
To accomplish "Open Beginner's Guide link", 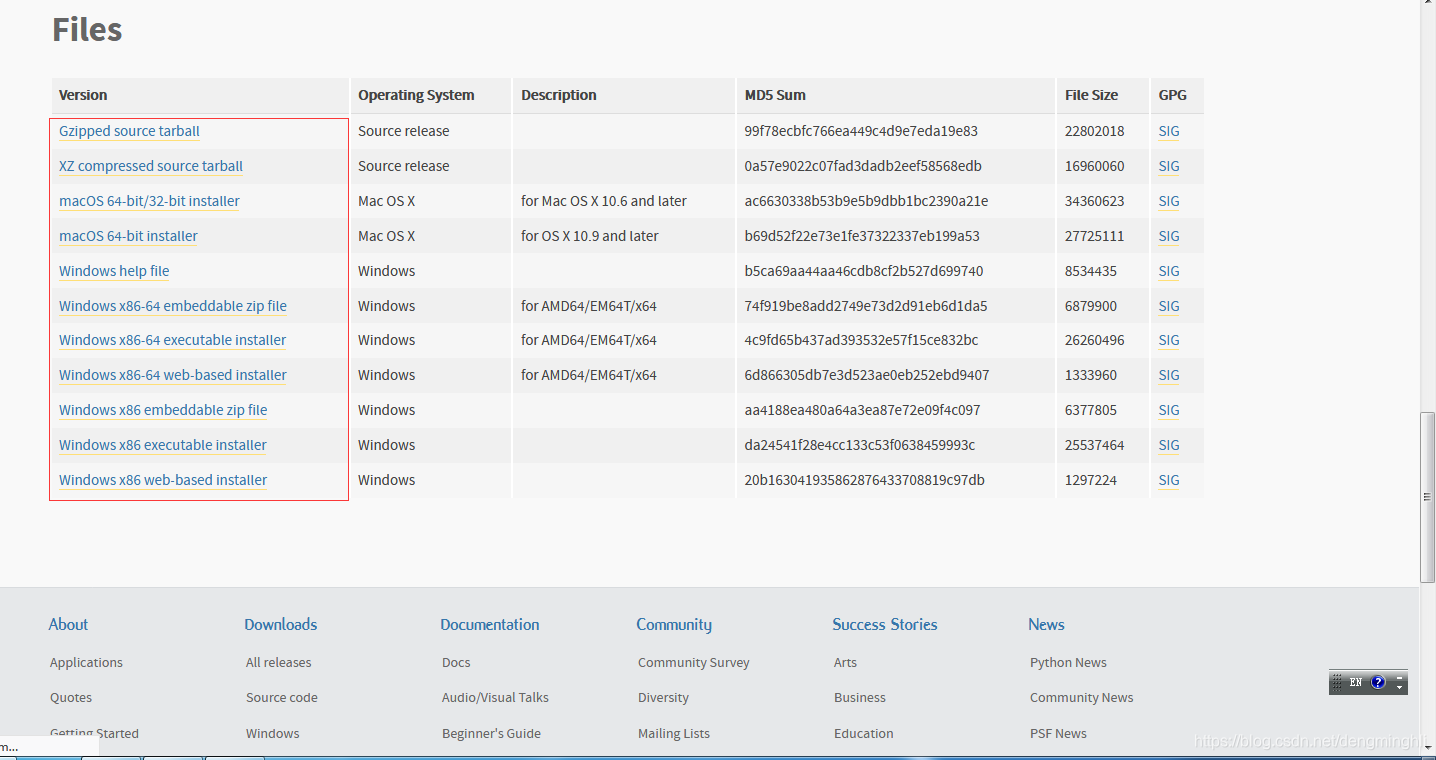I will tap(491, 733).
